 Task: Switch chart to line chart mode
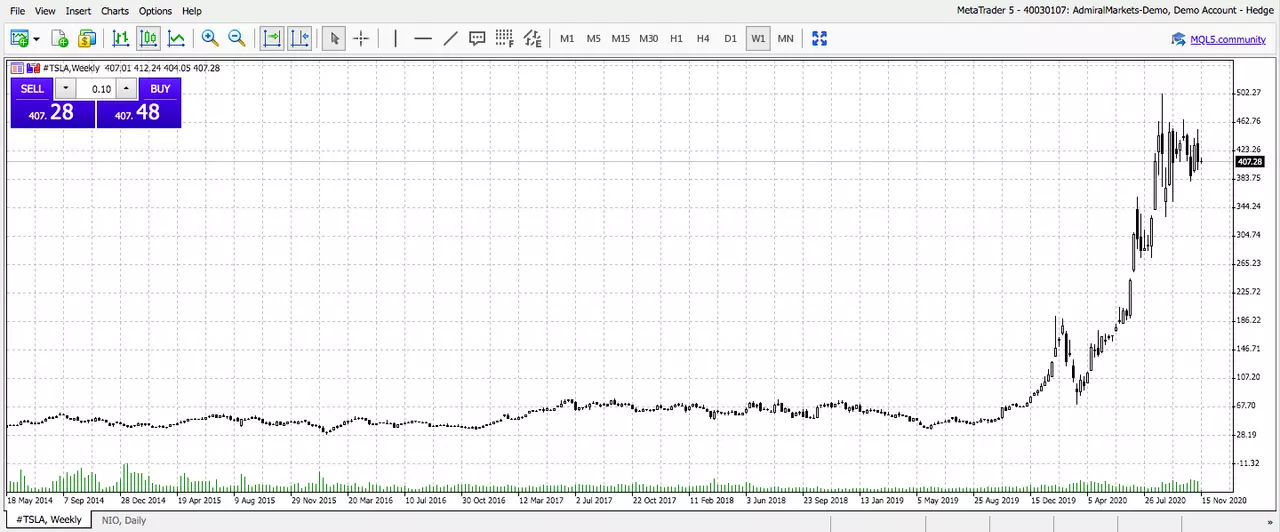tap(176, 39)
